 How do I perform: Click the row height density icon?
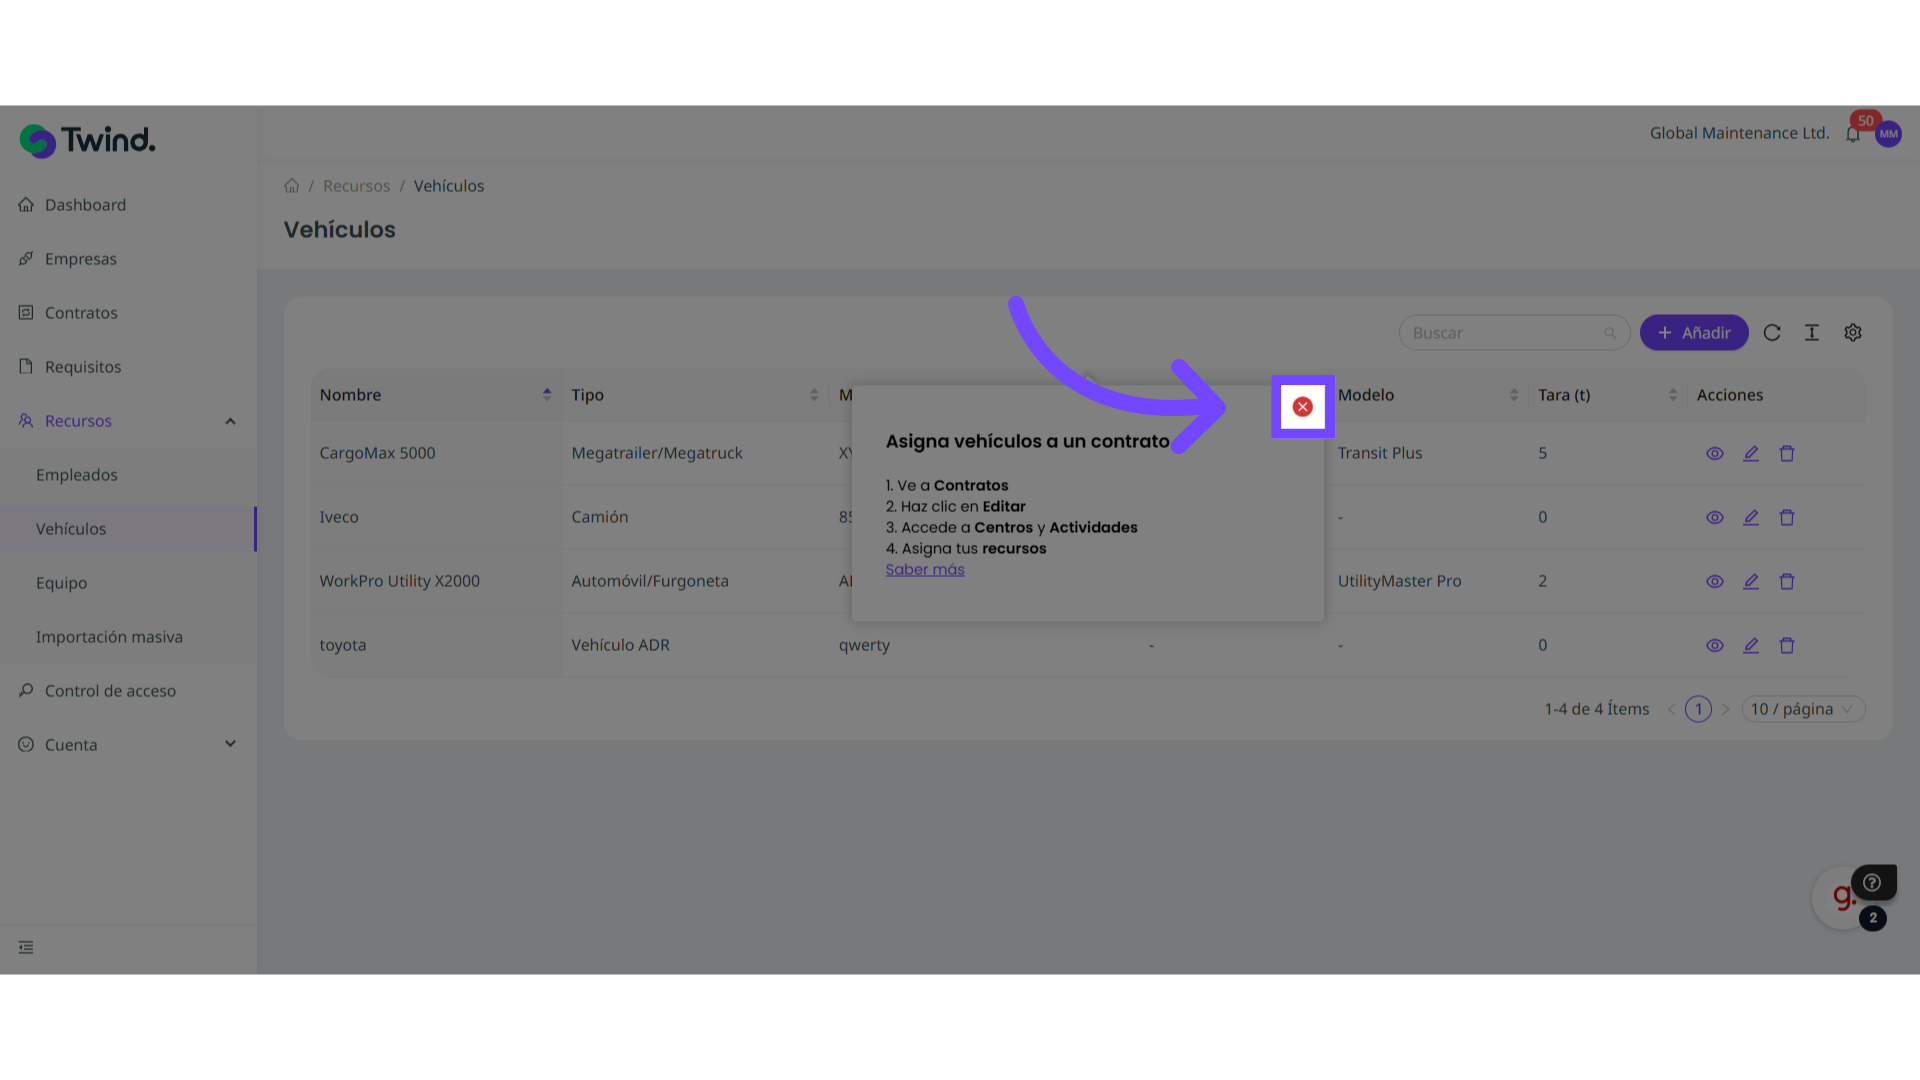(x=1812, y=333)
